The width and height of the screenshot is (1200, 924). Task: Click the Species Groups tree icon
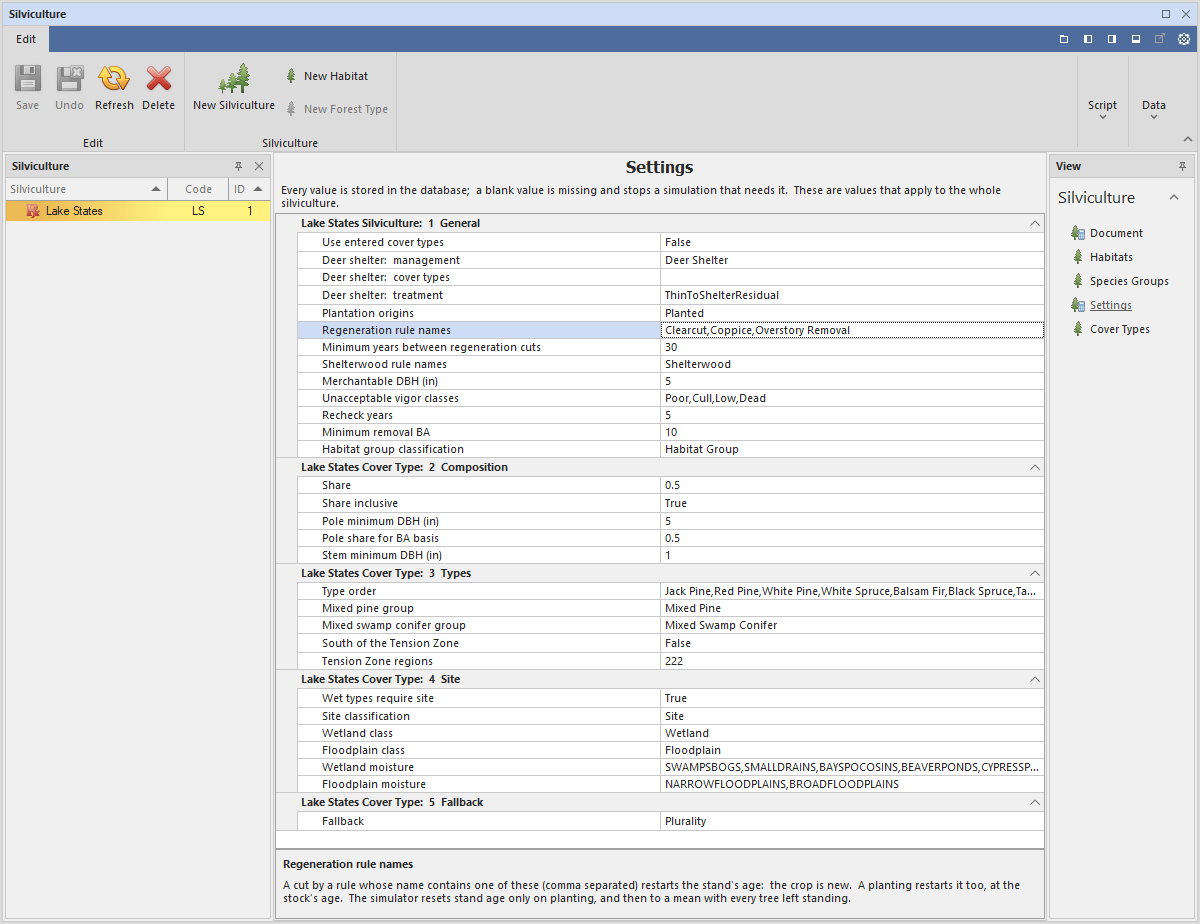(x=1078, y=281)
